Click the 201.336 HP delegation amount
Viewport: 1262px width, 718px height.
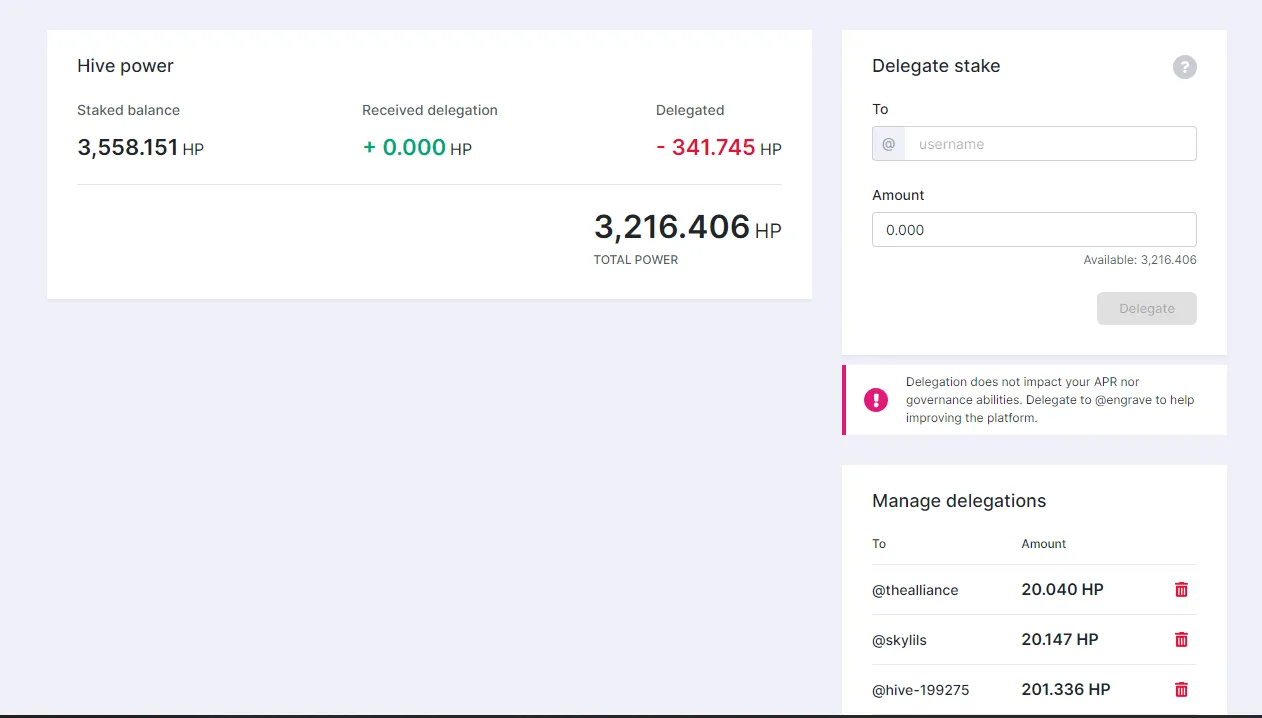(1066, 690)
